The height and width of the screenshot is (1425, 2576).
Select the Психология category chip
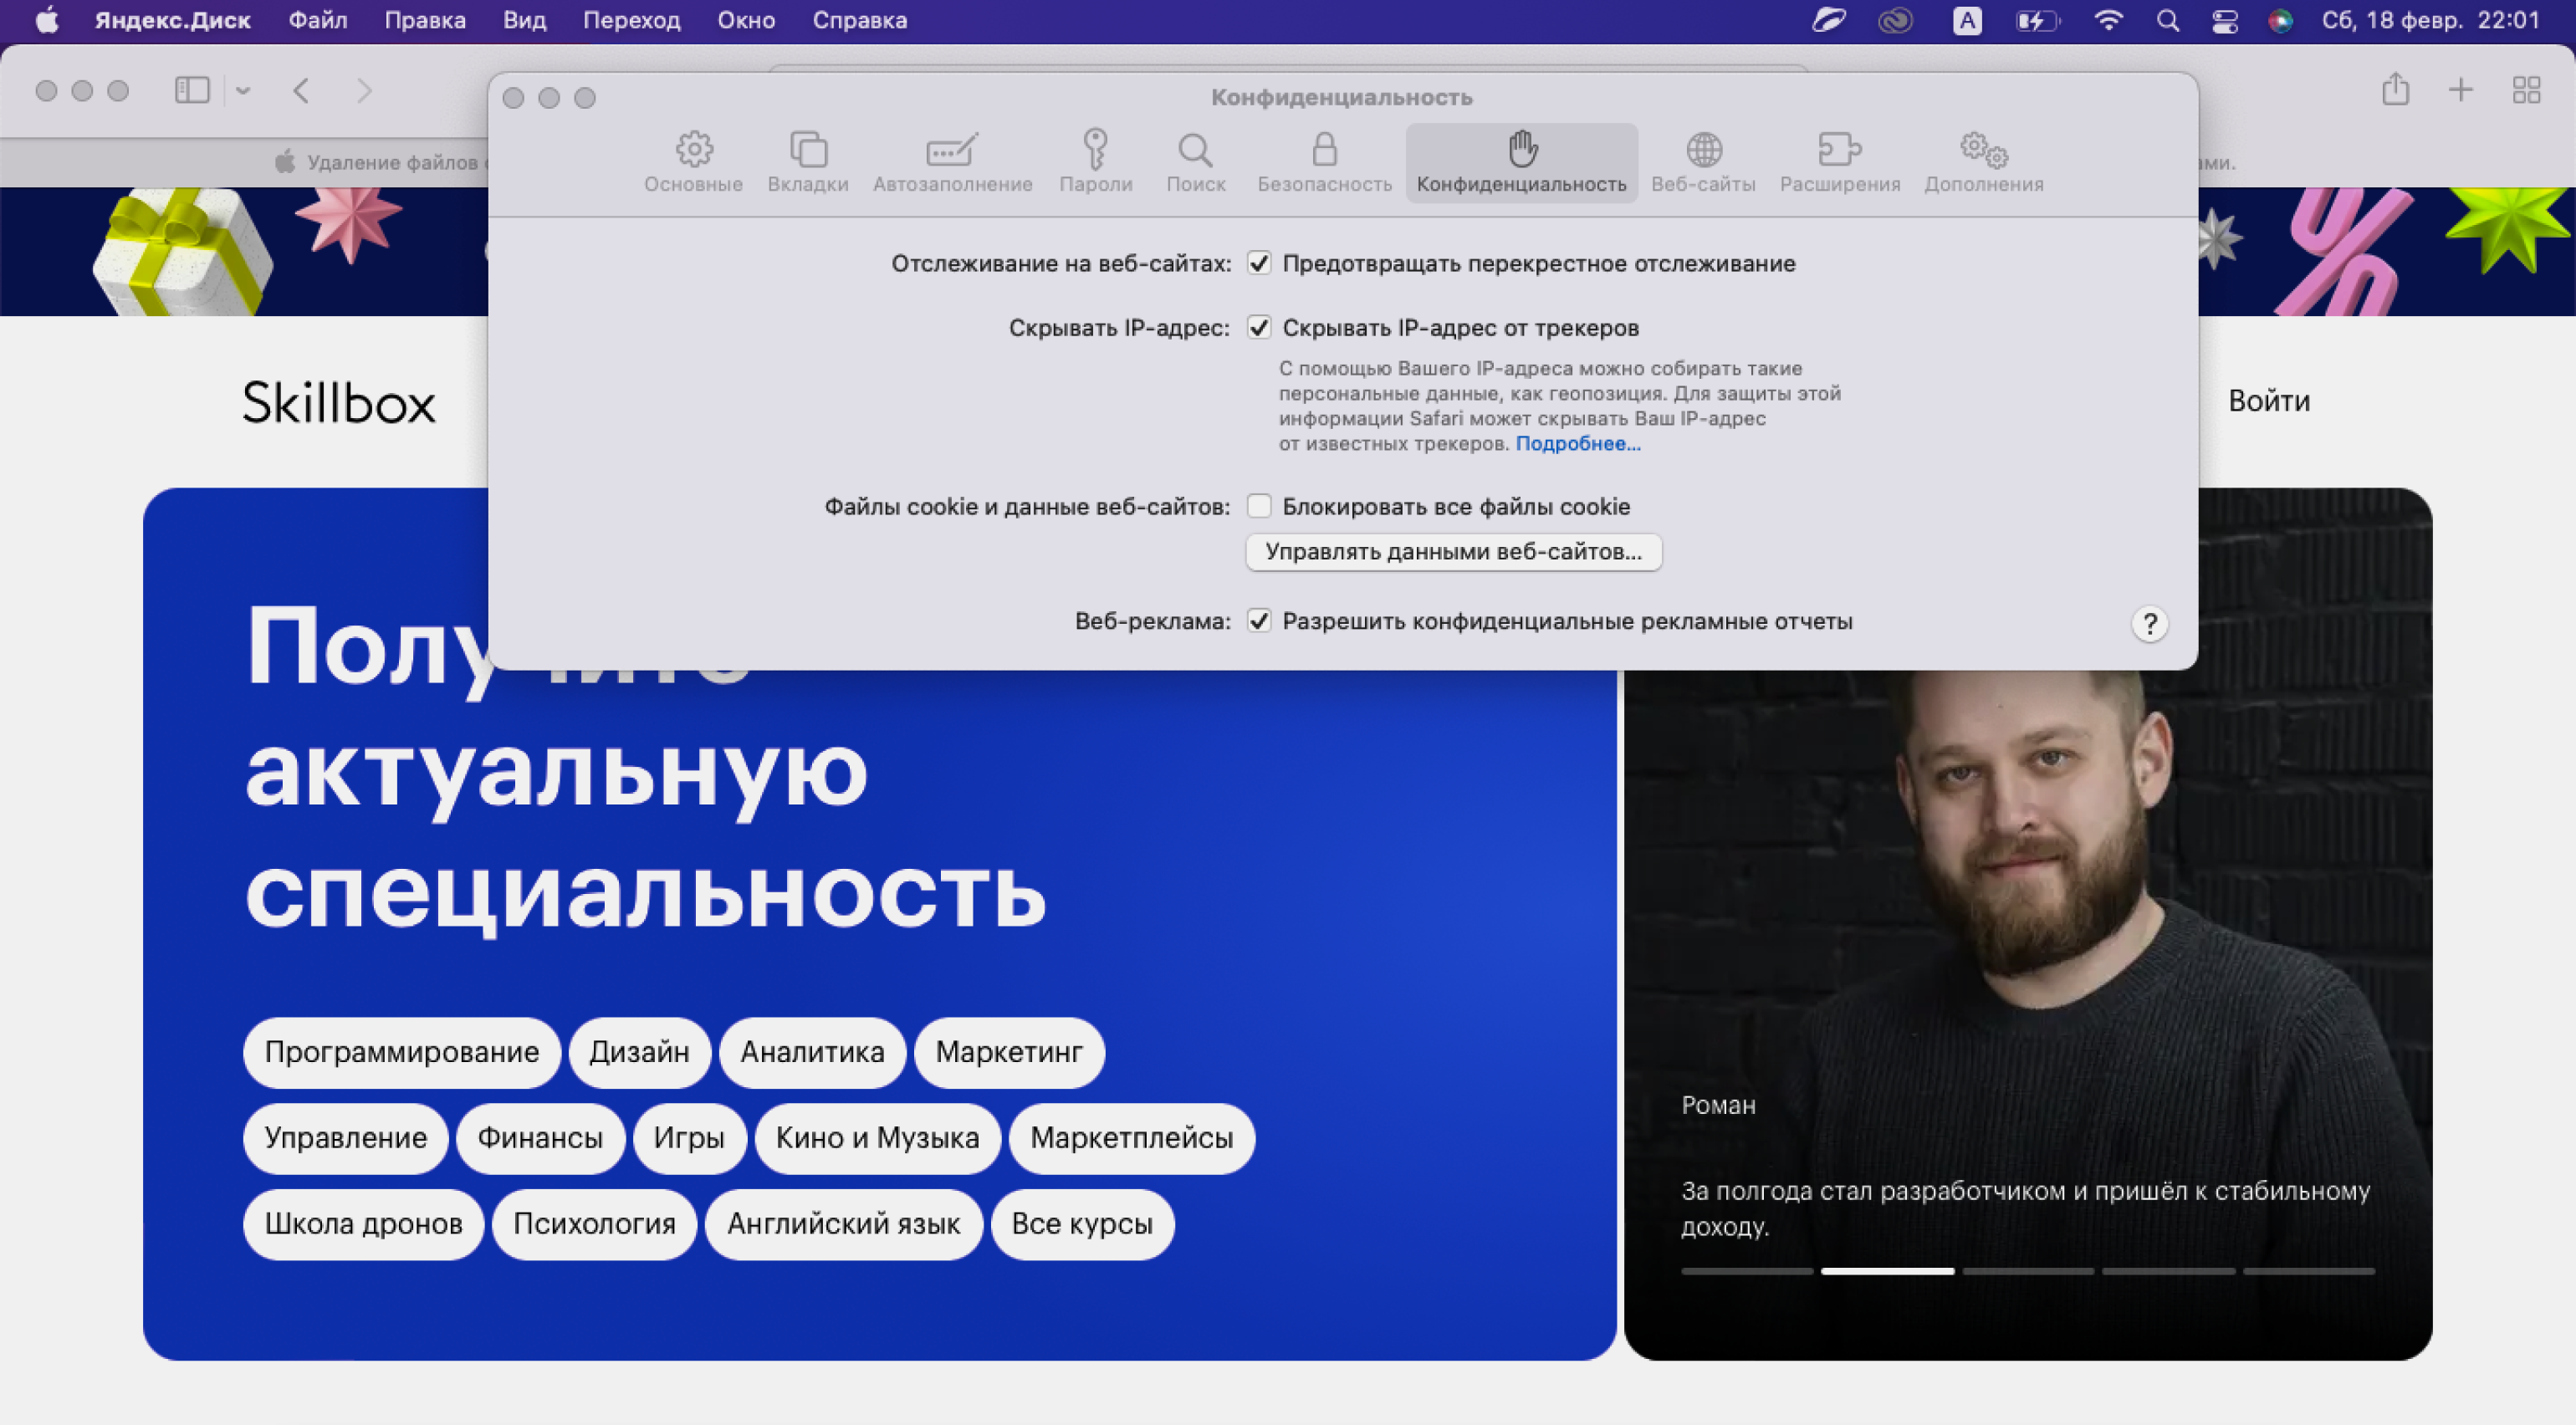(x=594, y=1224)
